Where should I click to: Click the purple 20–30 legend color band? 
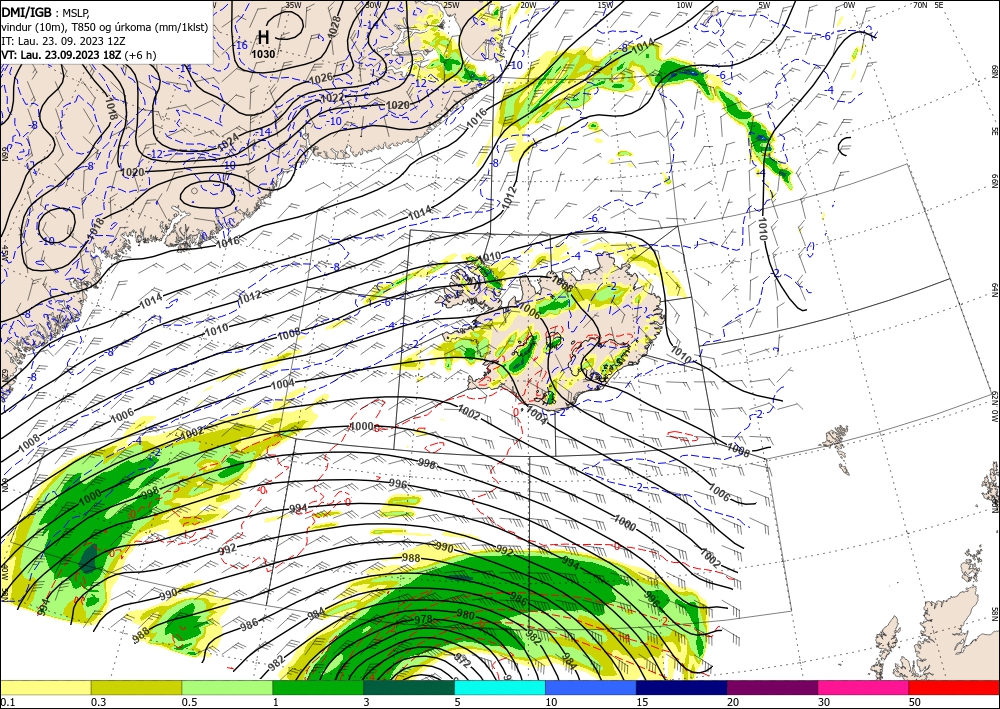(x=772, y=687)
